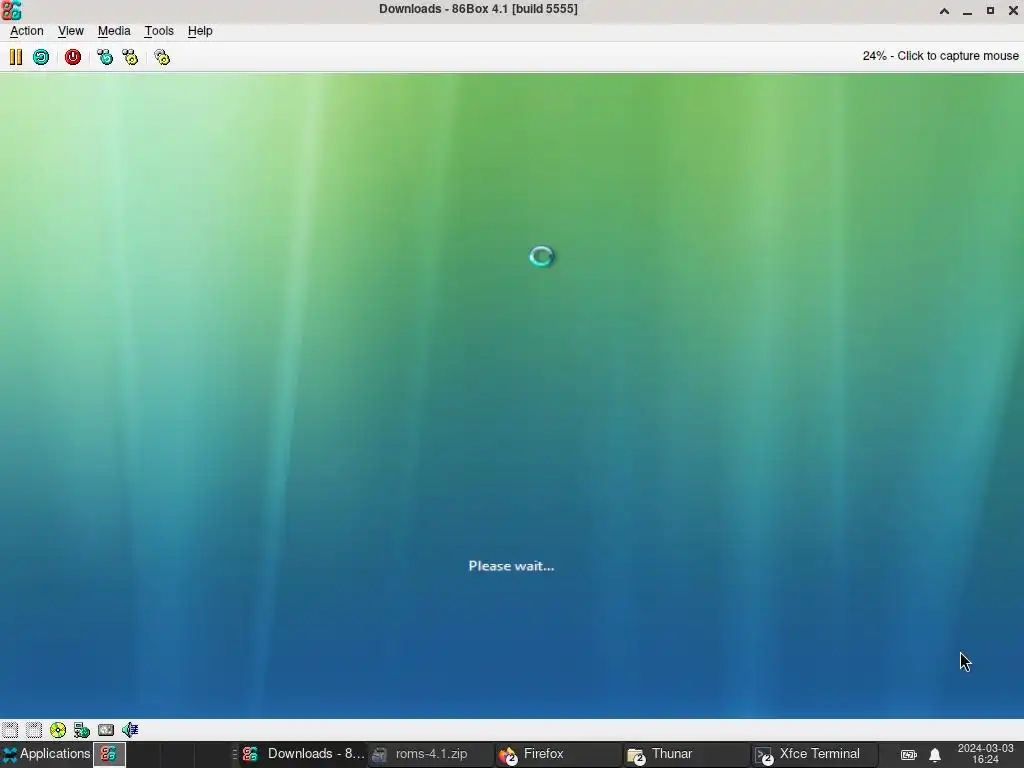Click the speaker sound status icon
Image resolution: width=1024 pixels, height=768 pixels.
(x=130, y=729)
